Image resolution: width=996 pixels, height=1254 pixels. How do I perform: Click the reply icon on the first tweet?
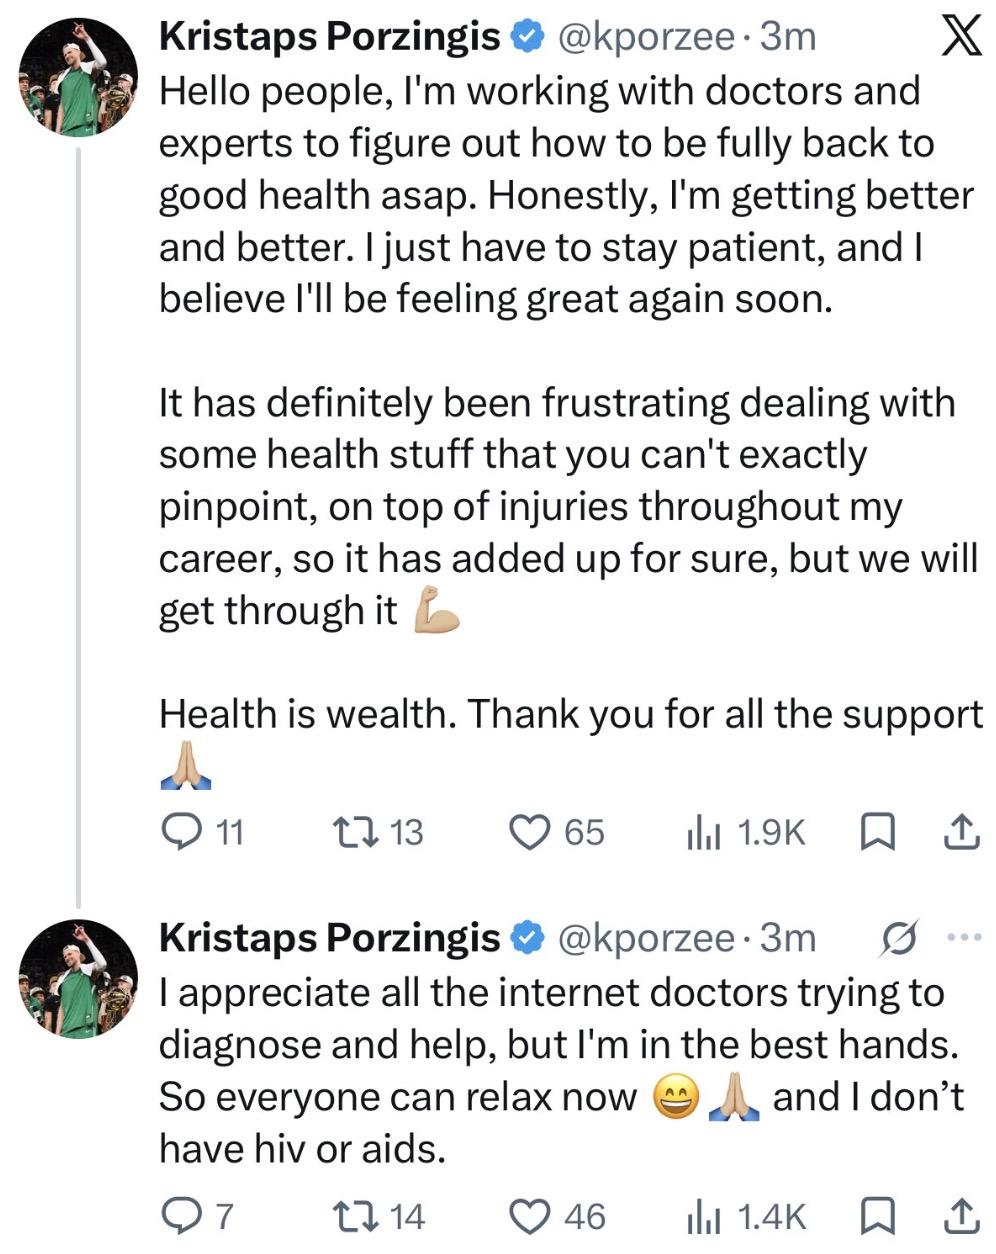click(183, 831)
